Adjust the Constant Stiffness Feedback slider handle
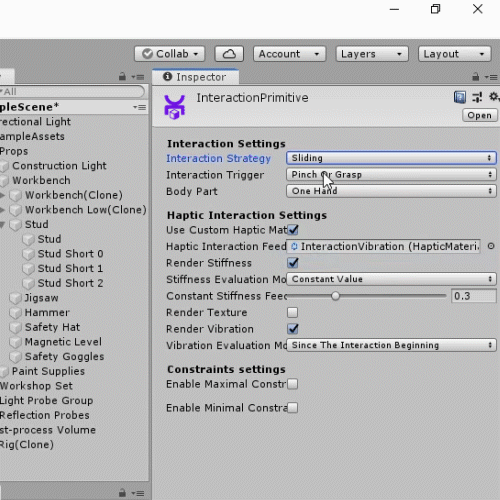 [x=335, y=296]
